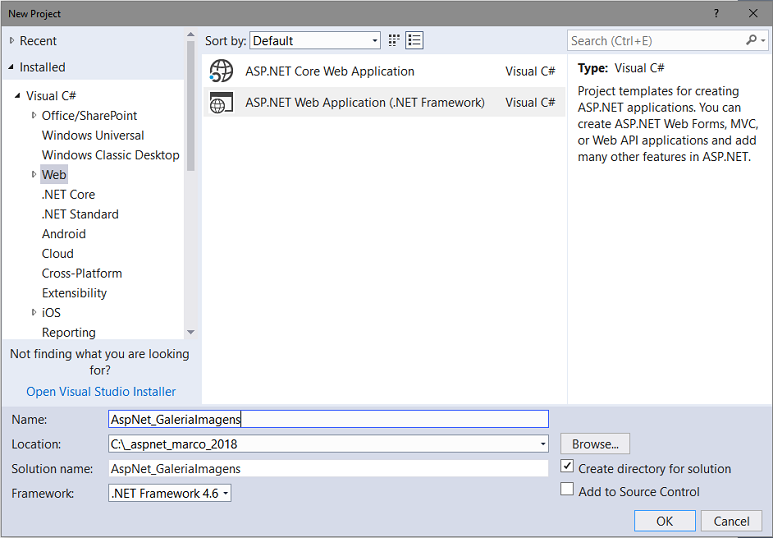Screen dimensions: 773x538
Task: Click the project Name text field
Action: click(x=328, y=419)
